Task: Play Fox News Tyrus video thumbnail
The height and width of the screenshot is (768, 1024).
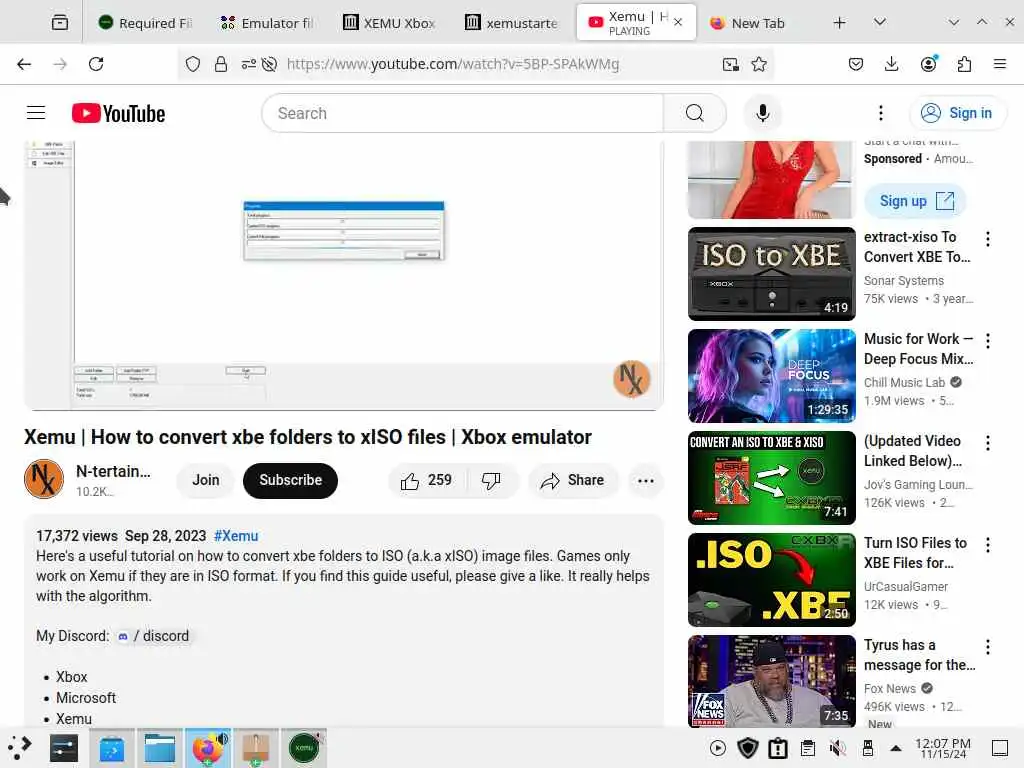Action: [x=771, y=681]
